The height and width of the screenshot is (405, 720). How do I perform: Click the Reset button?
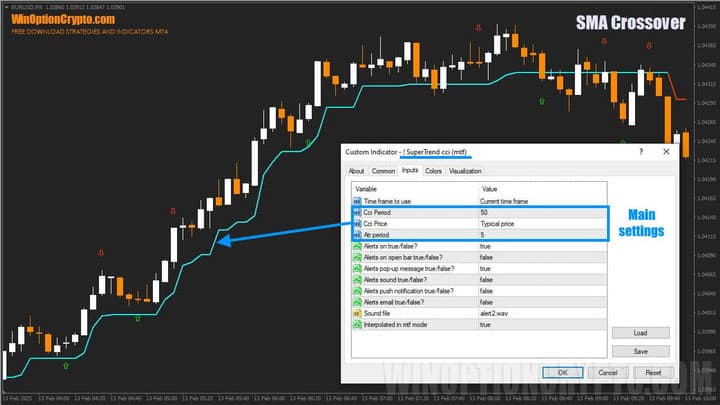pyautogui.click(x=653, y=372)
